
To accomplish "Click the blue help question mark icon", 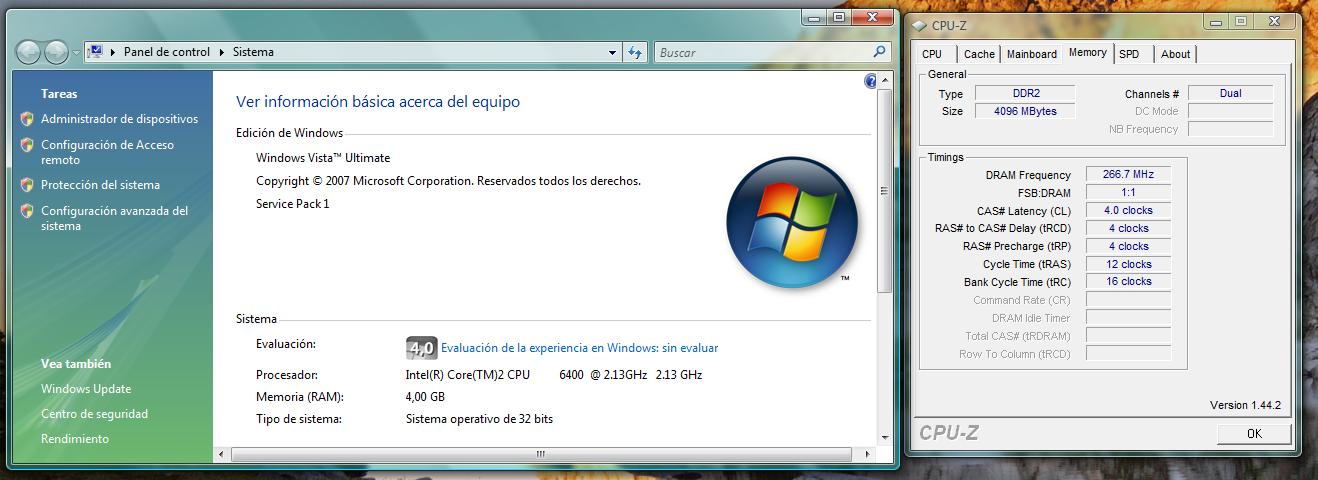I will [870, 80].
